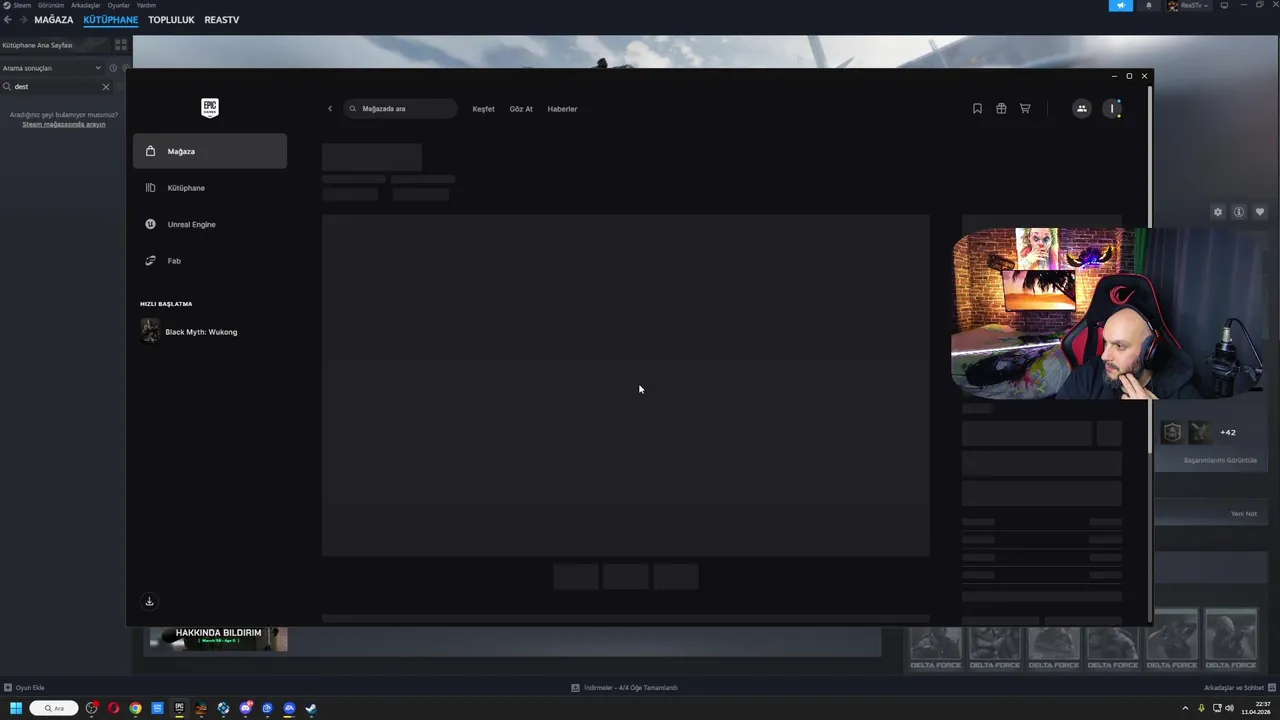The height and width of the screenshot is (720, 1280).
Task: Switch to Epic Games taskbar icon
Action: point(179,708)
